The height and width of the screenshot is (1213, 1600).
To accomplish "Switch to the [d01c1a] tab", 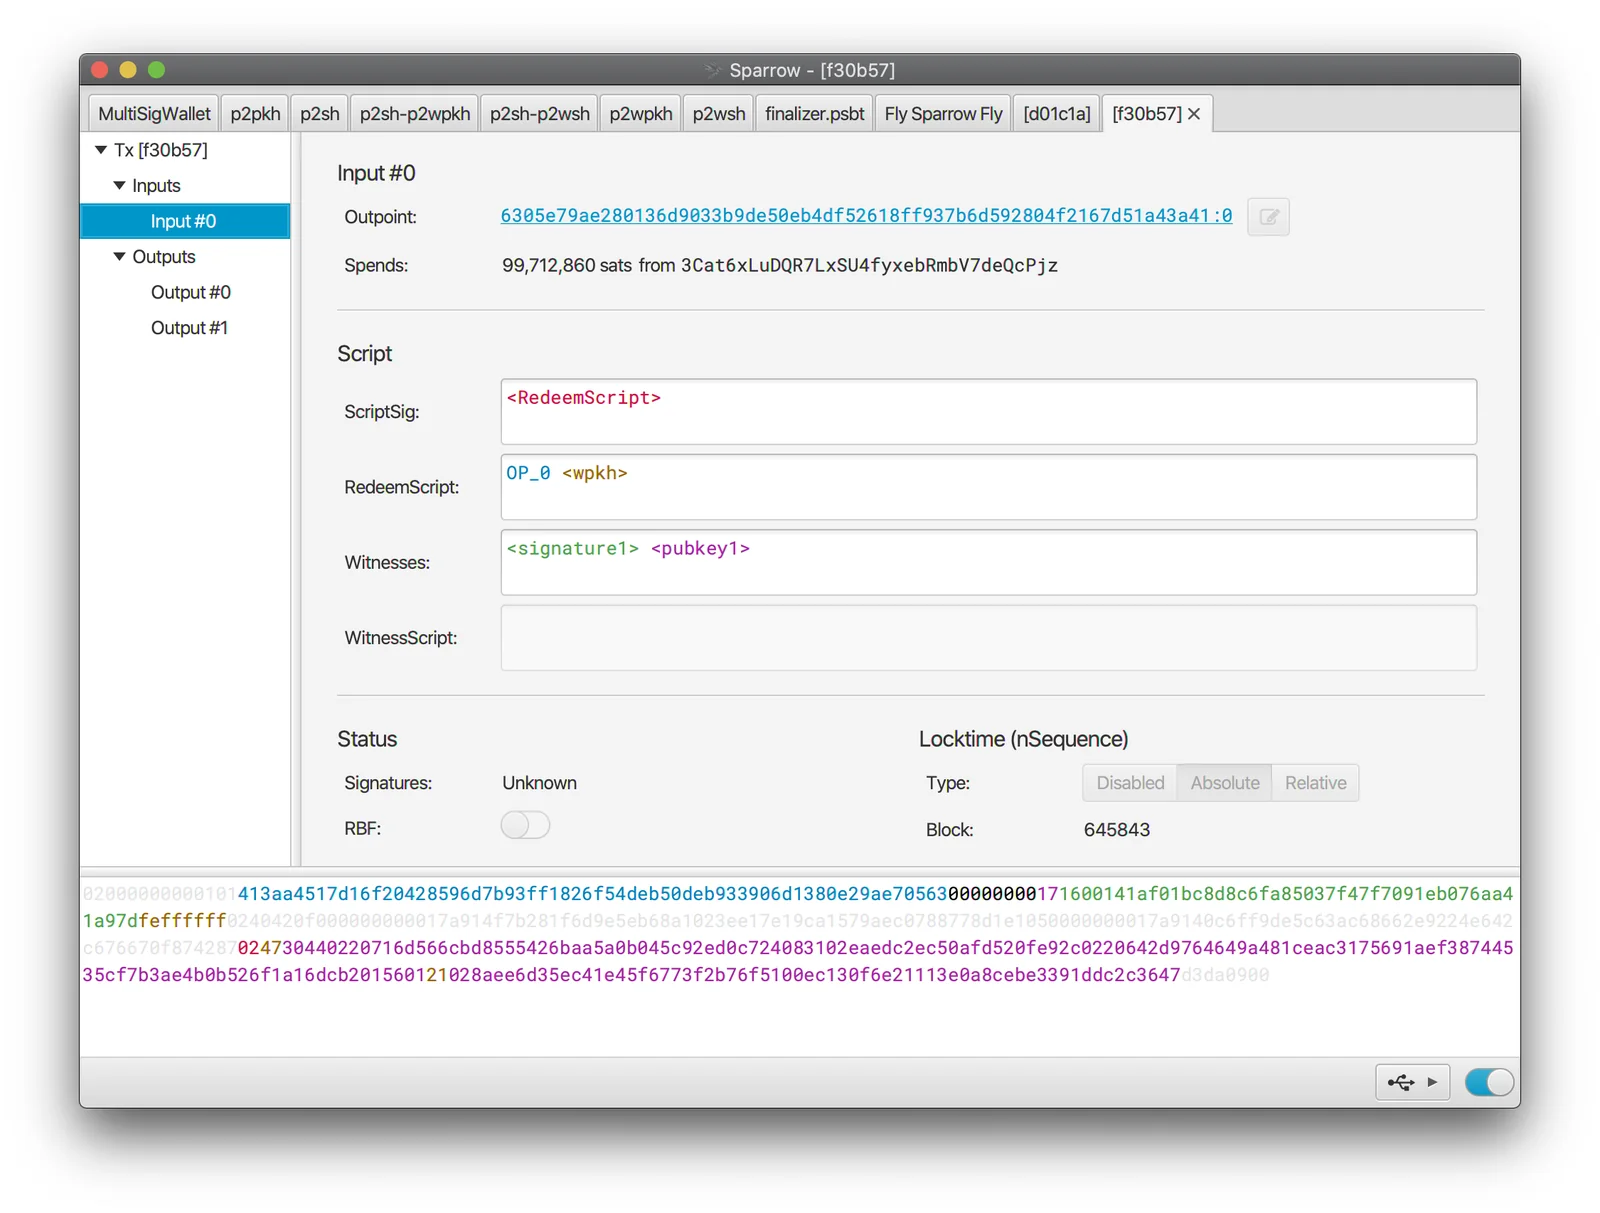I will tap(1057, 114).
